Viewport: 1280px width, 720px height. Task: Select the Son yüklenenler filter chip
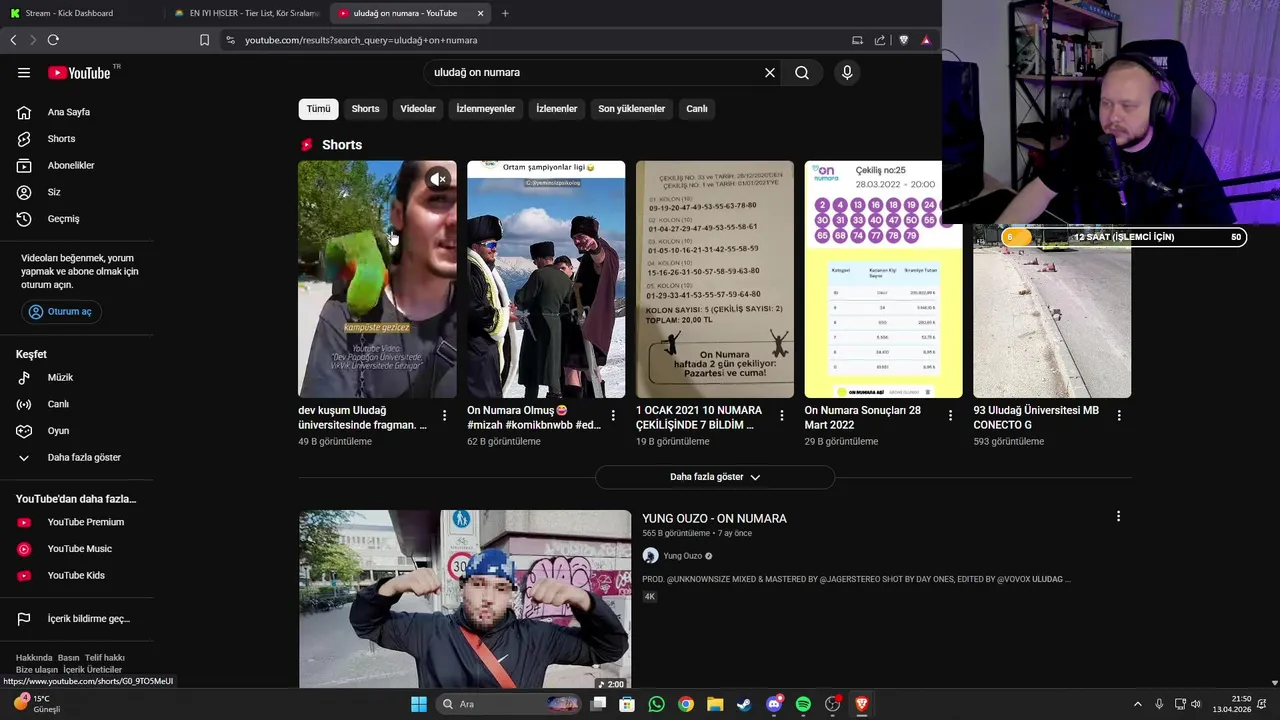pyautogui.click(x=632, y=109)
